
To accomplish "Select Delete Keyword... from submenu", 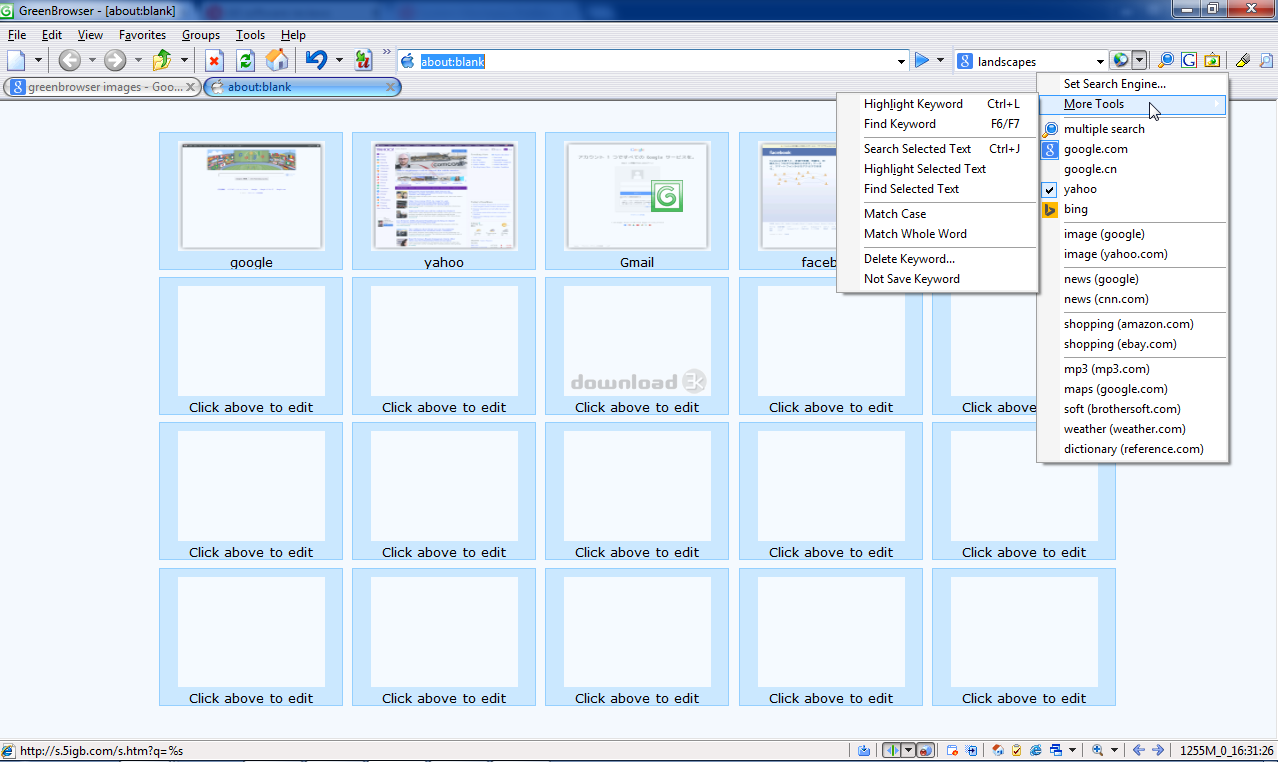I will tap(909, 259).
